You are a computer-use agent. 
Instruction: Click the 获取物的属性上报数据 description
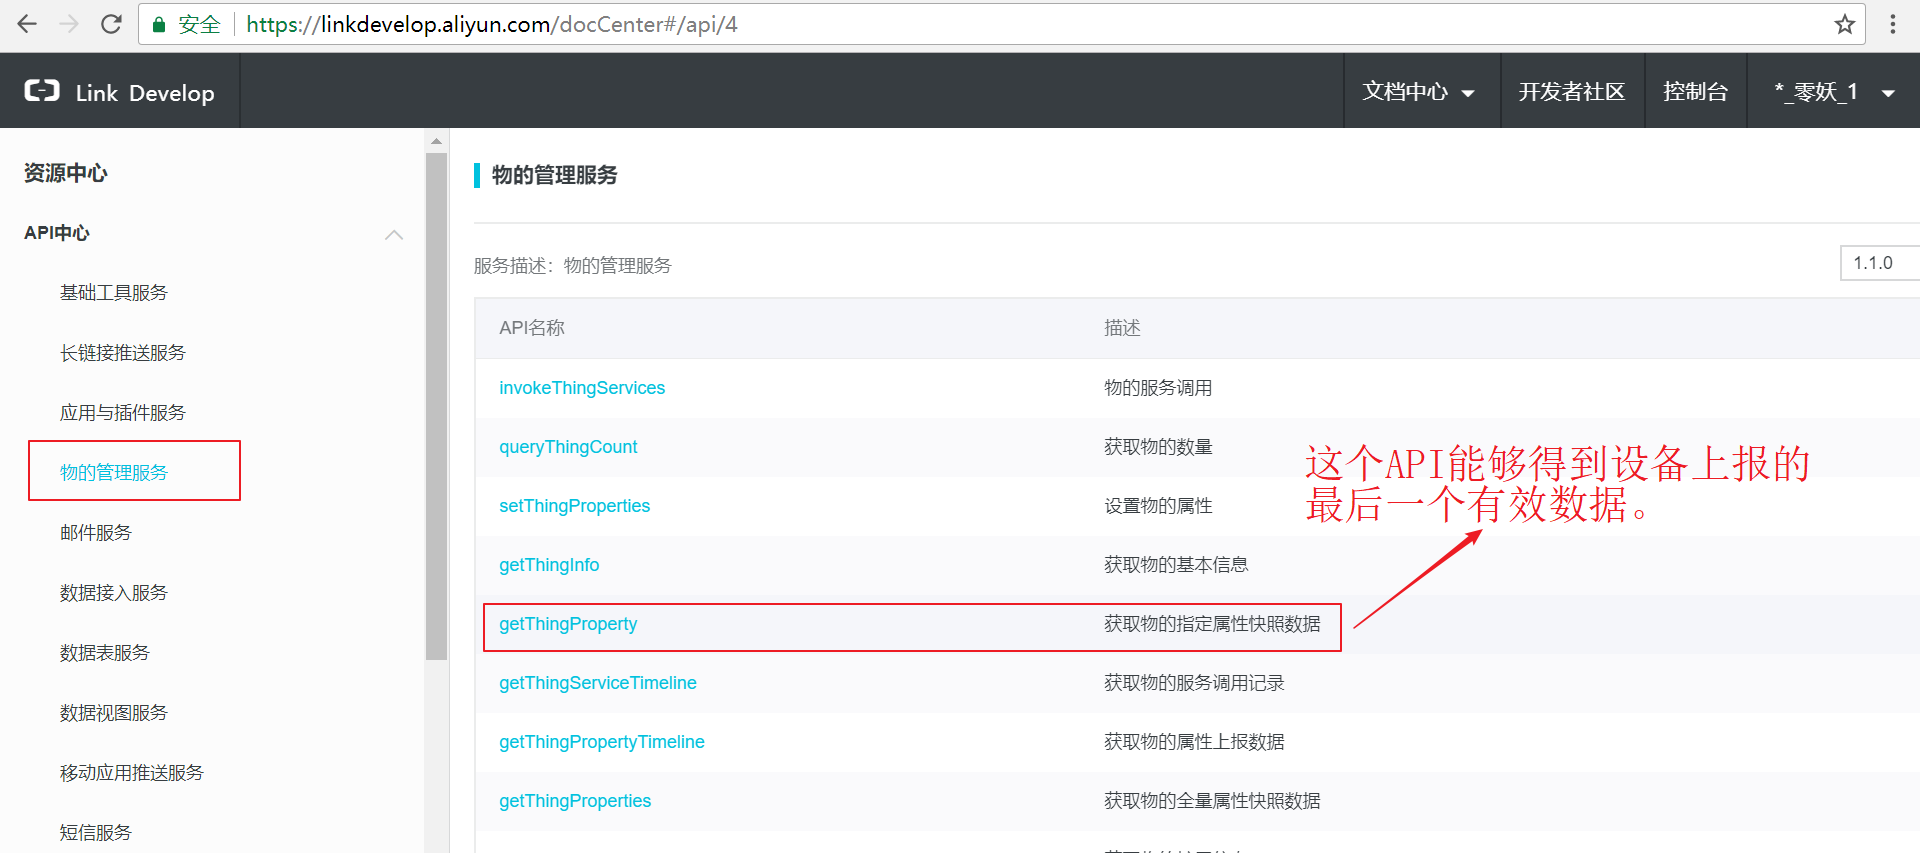[1194, 742]
